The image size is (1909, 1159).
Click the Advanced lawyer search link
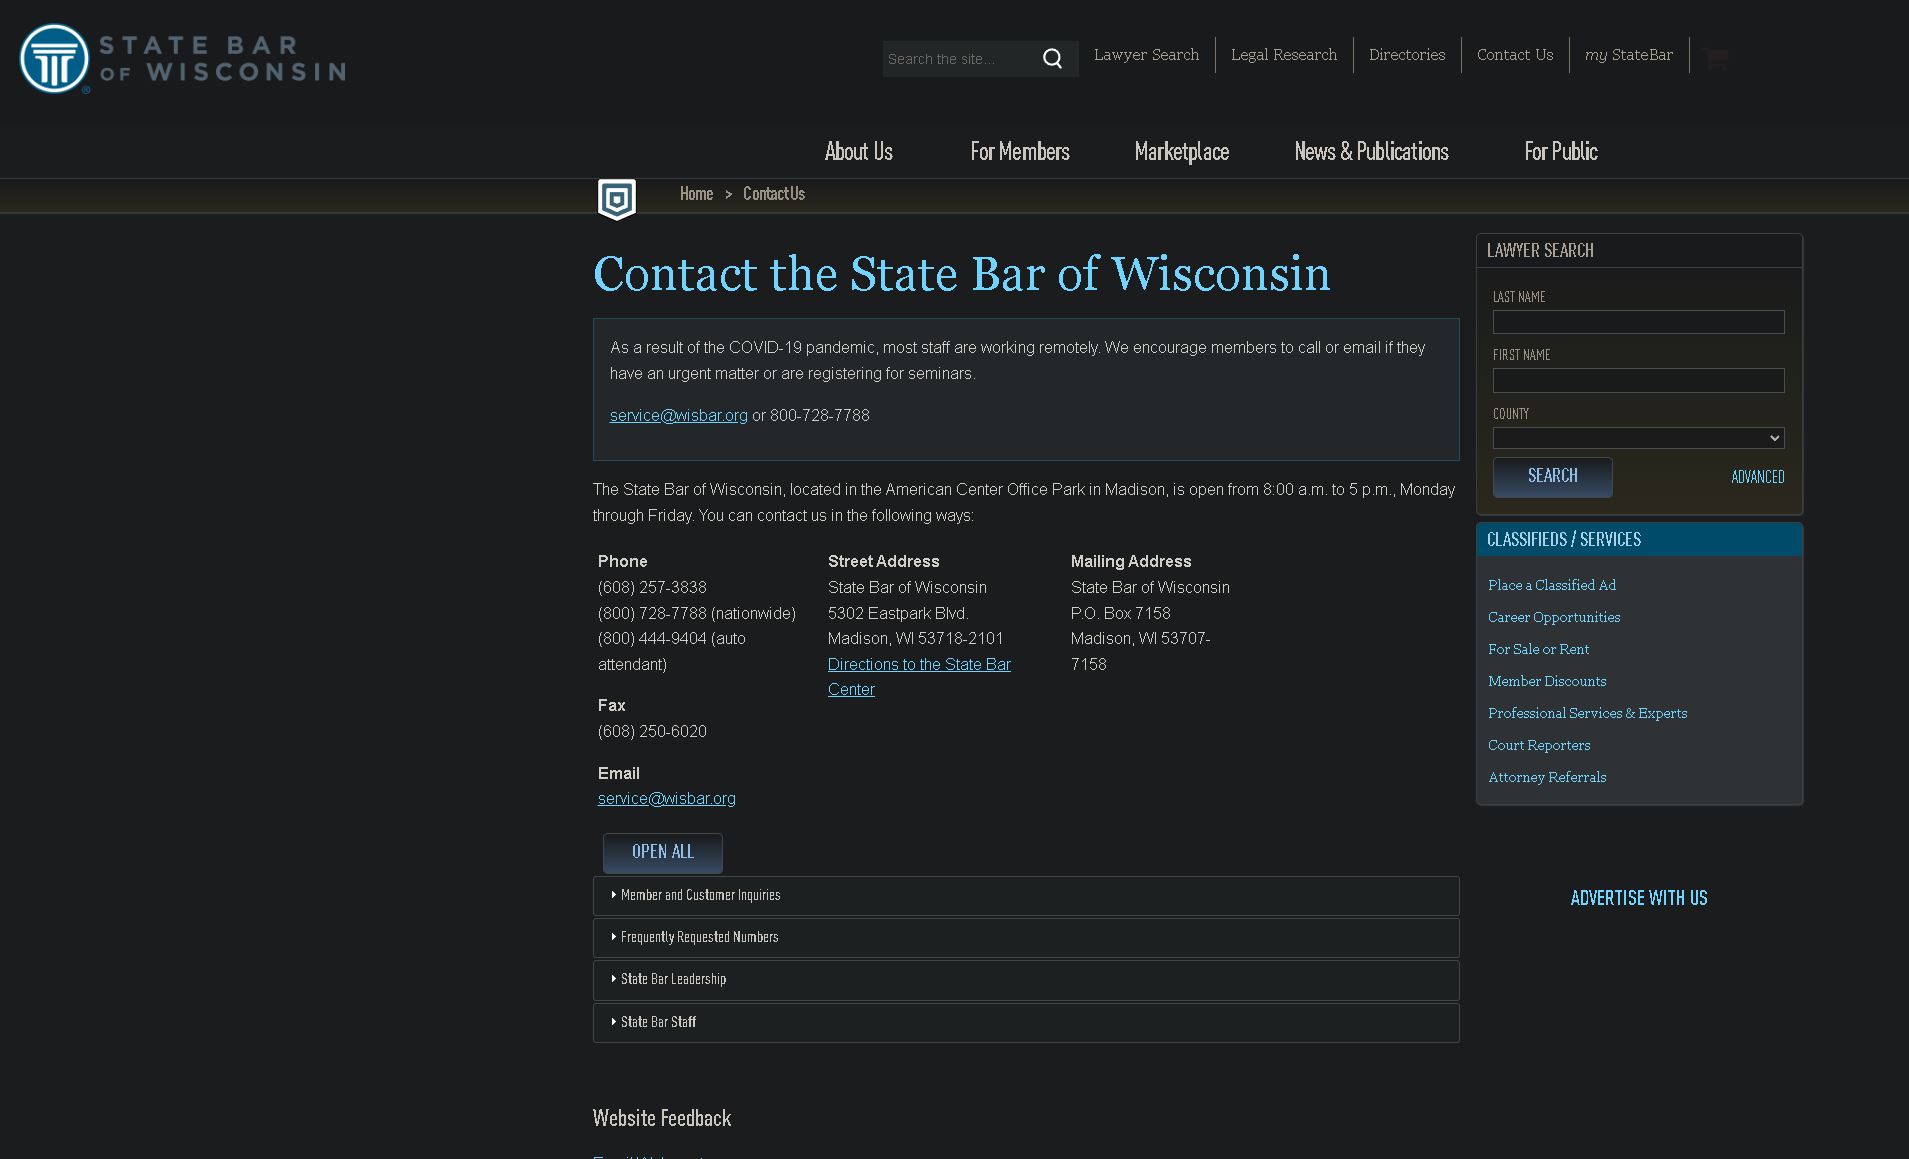click(x=1757, y=477)
